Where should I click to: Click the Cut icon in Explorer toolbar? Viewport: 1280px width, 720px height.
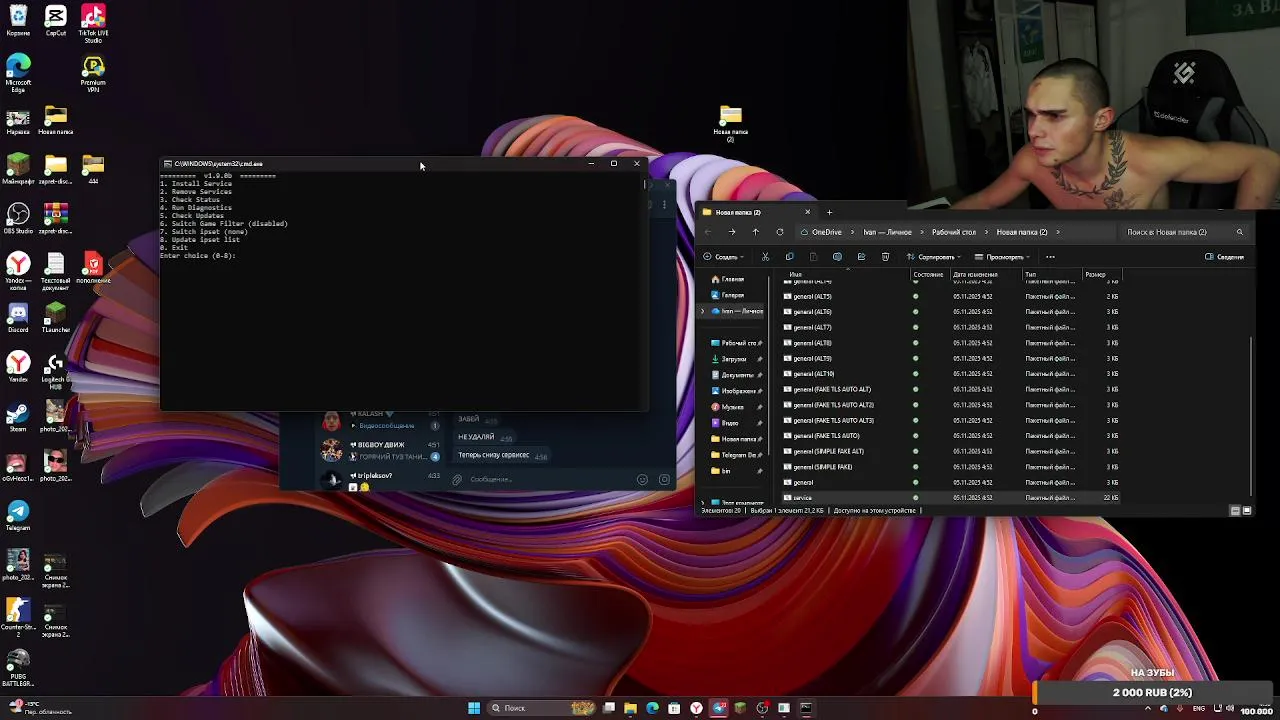tap(765, 257)
